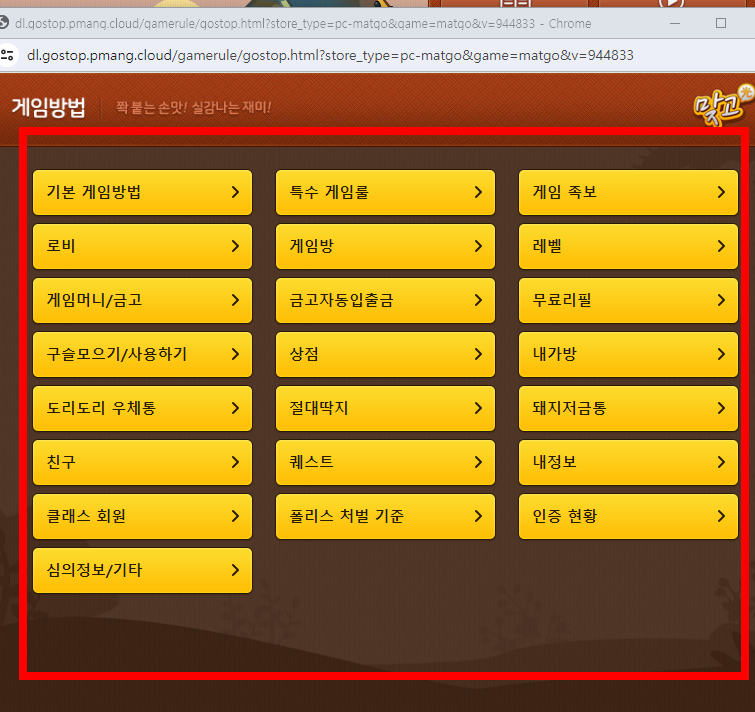Viewport: 755px width, 712px height.
Task: Open the 기본 게임방법 section
Action: pos(142,192)
